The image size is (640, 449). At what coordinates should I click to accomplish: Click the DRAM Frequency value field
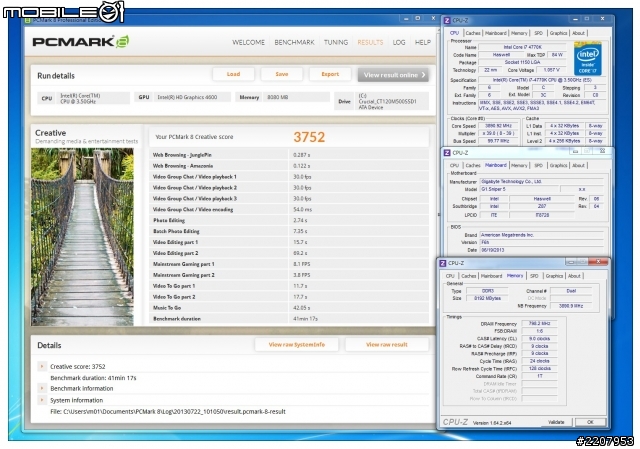[x=540, y=323]
